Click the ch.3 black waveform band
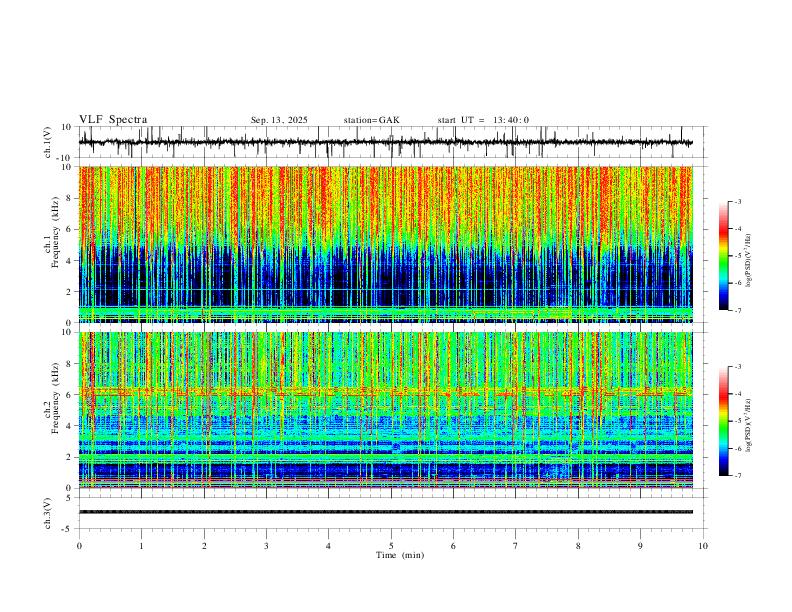The width and height of the screenshot is (792, 612). point(386,512)
